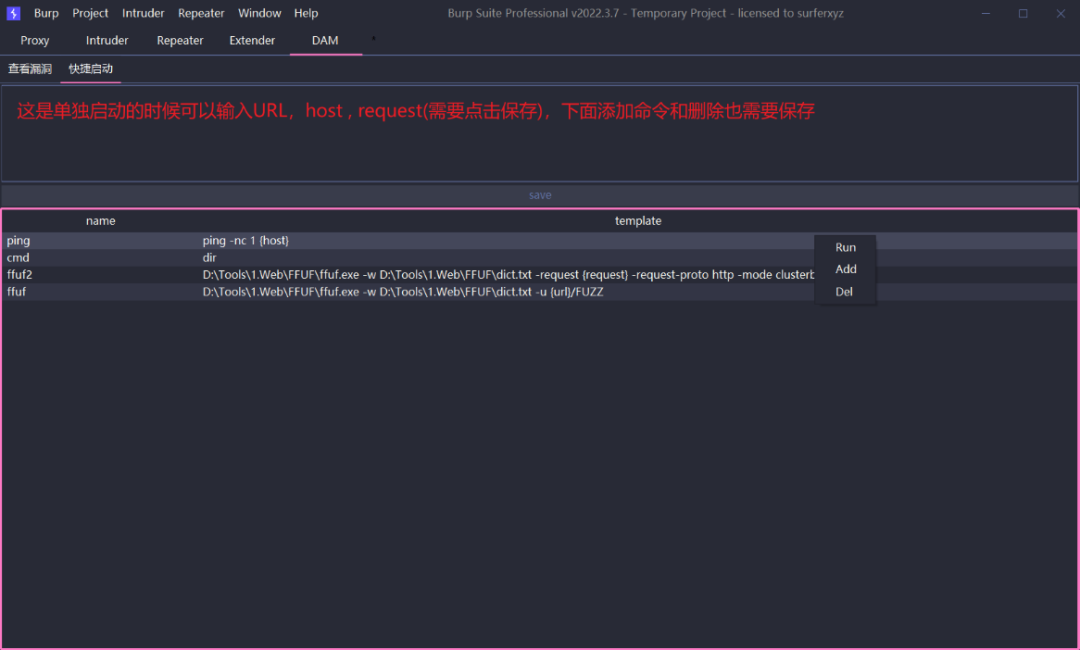Screen dimensions: 1080x650
Task: Choose Del from the context menu
Action: pyautogui.click(x=845, y=292)
